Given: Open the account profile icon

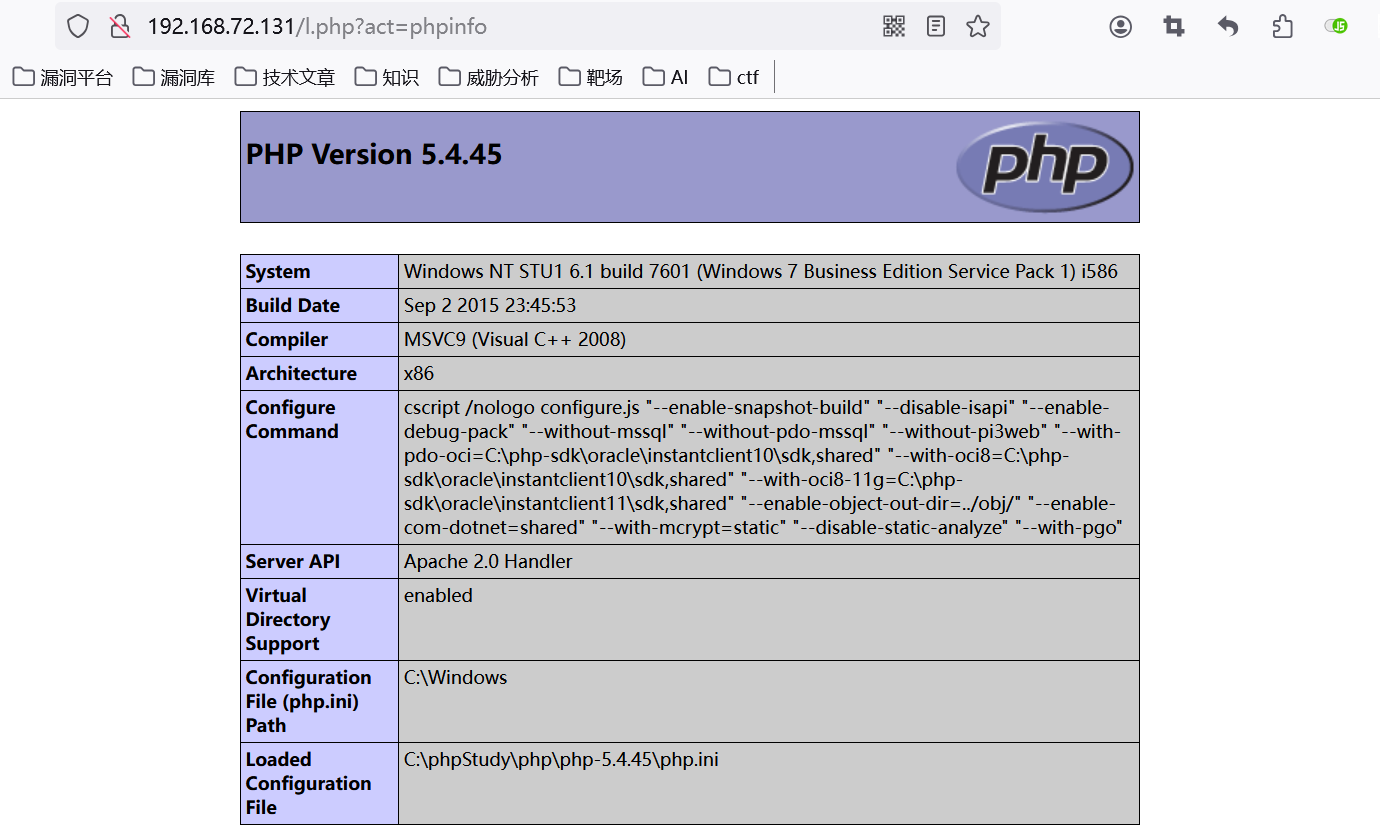Looking at the screenshot, I should click(1121, 27).
